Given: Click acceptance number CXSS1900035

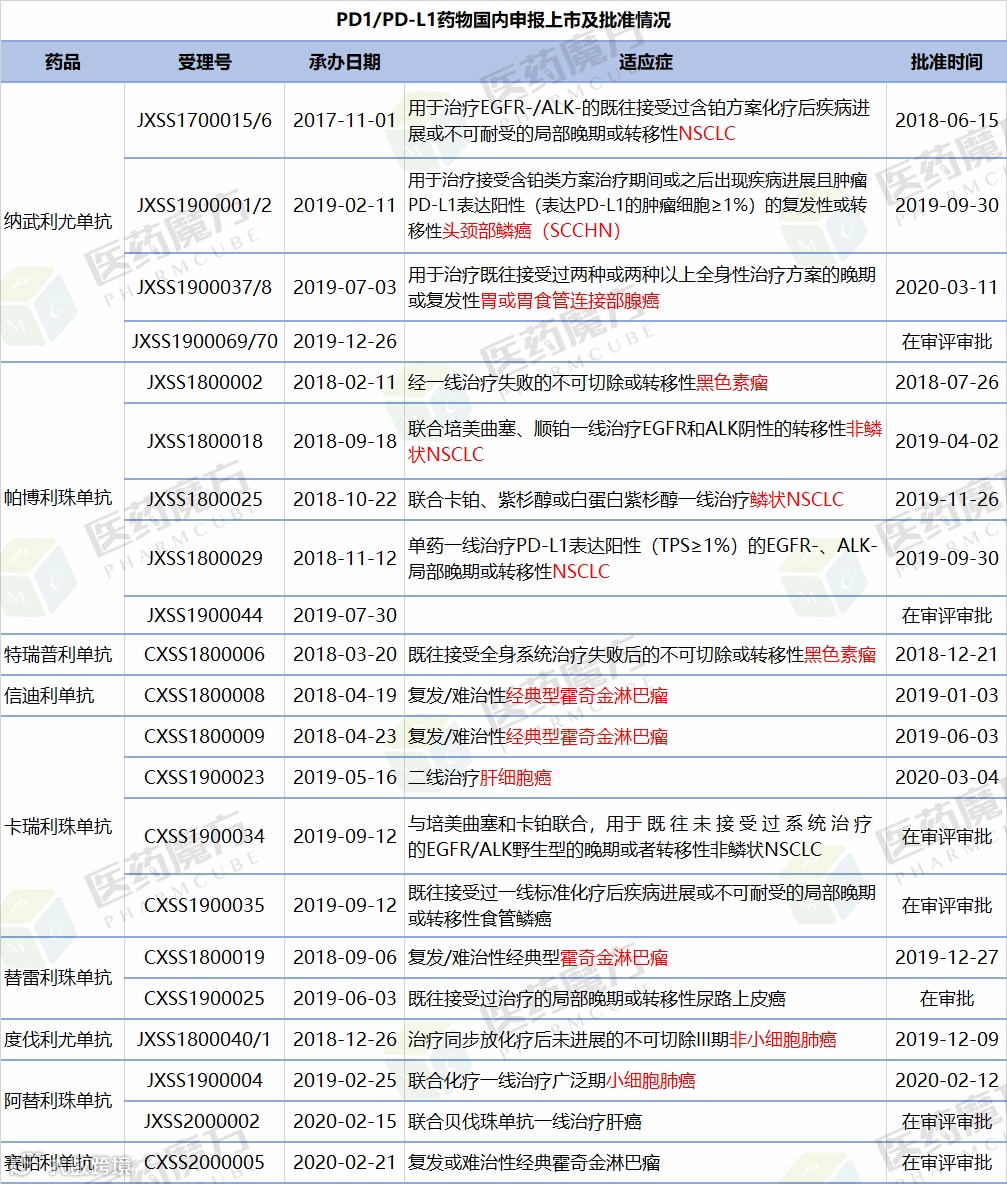Looking at the screenshot, I should [x=205, y=905].
